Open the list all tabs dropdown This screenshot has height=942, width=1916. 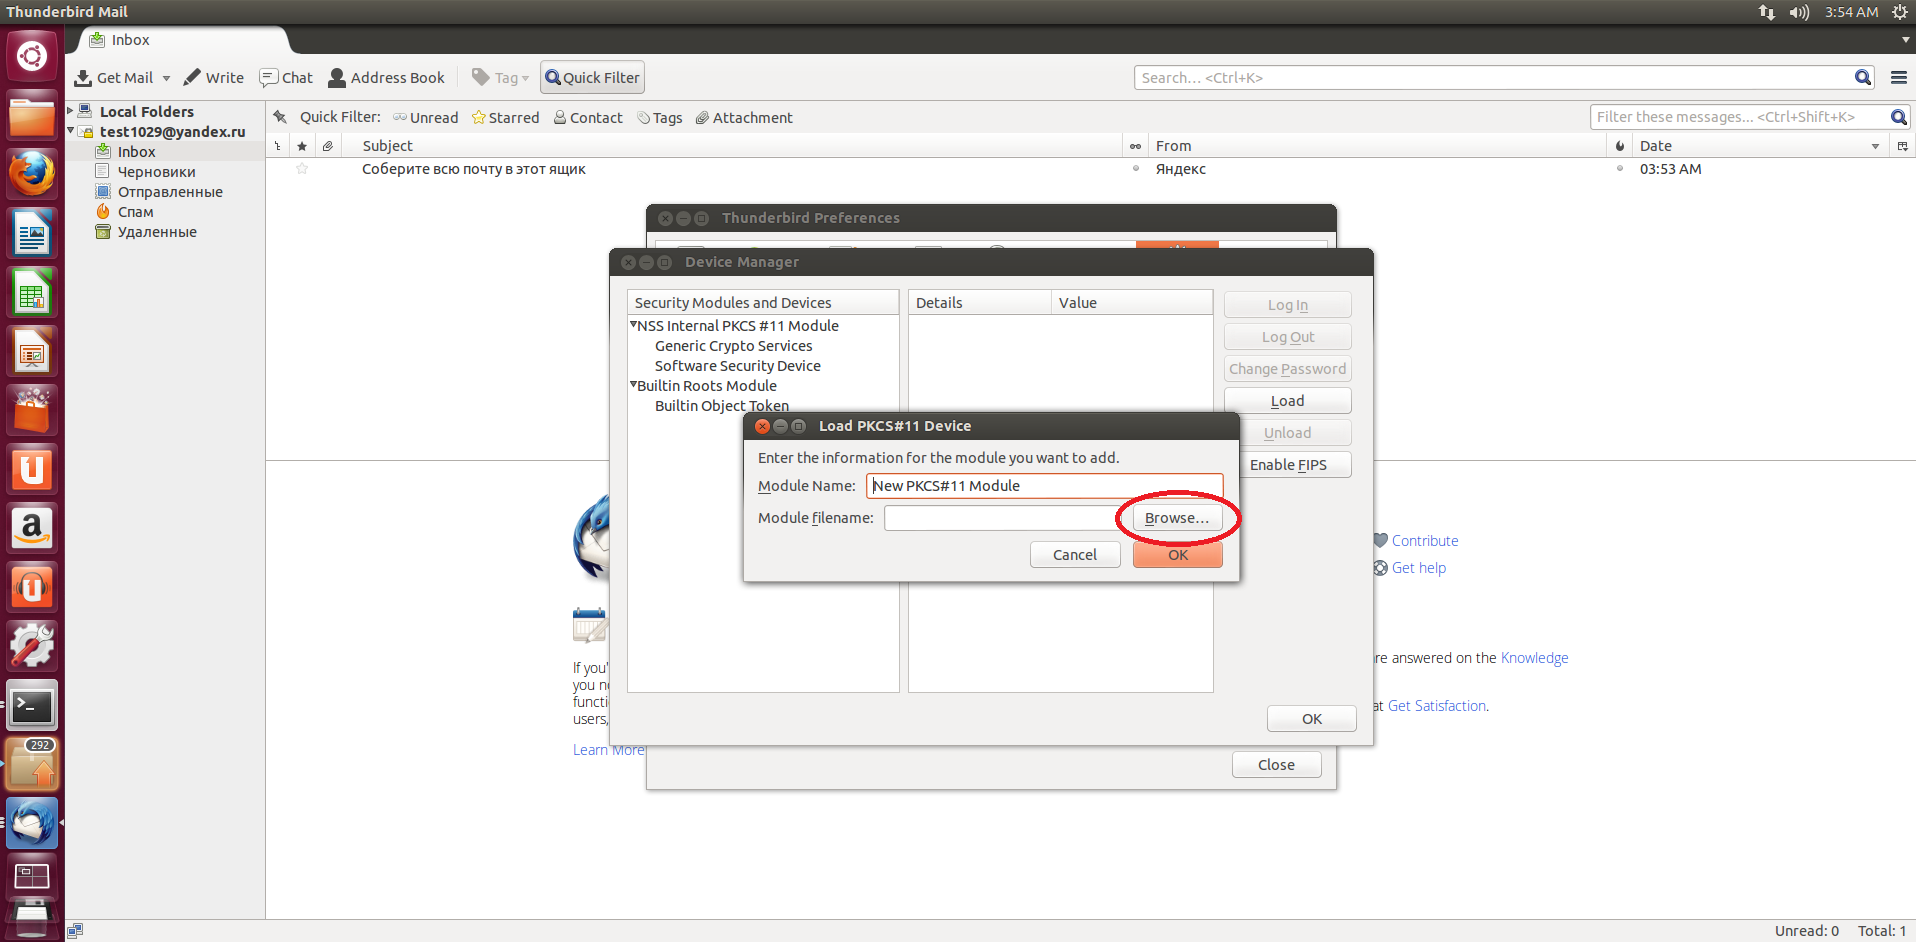1905,40
